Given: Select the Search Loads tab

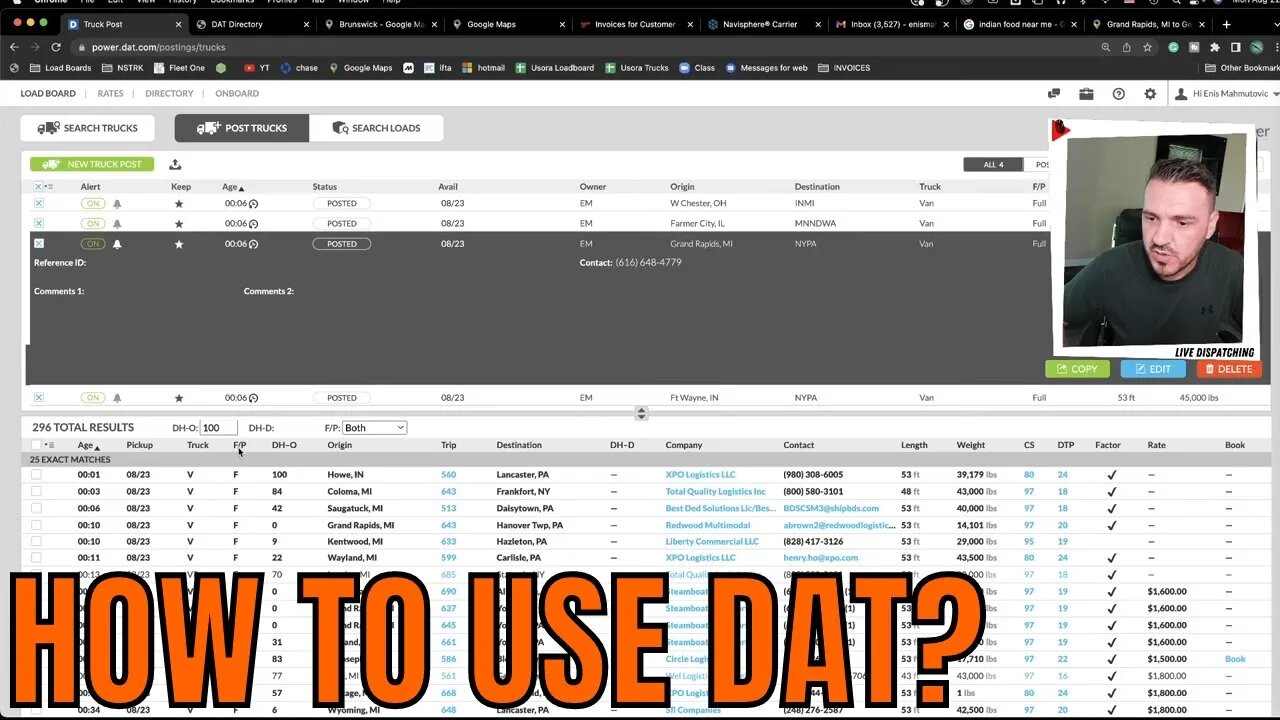Looking at the screenshot, I should (x=376, y=128).
